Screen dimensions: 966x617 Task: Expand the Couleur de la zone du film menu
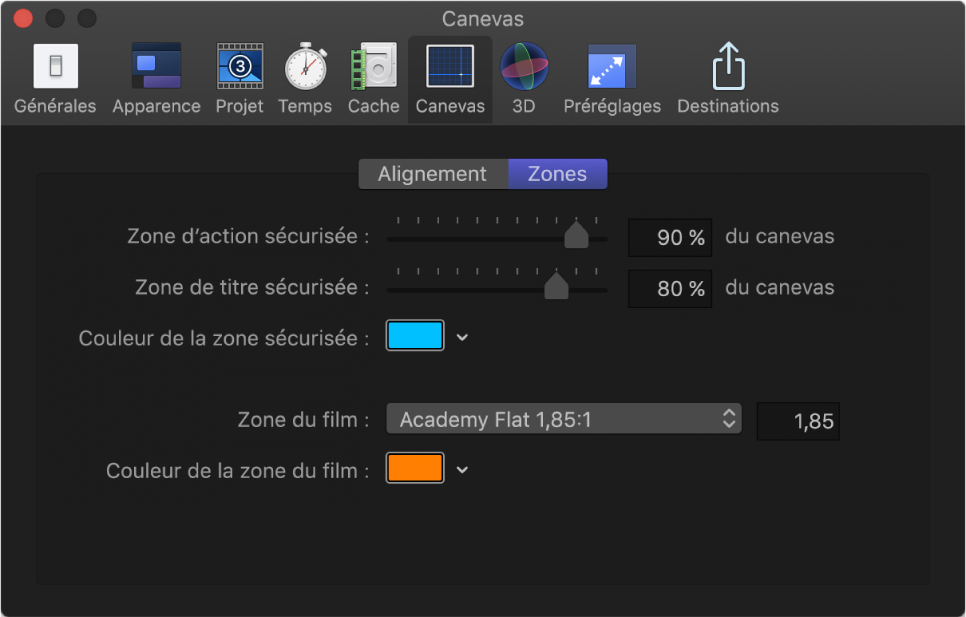click(x=461, y=469)
